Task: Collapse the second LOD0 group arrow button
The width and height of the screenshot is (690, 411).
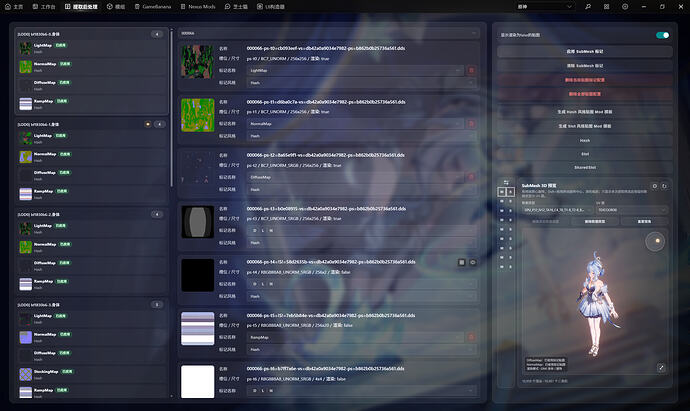Action: point(160,124)
